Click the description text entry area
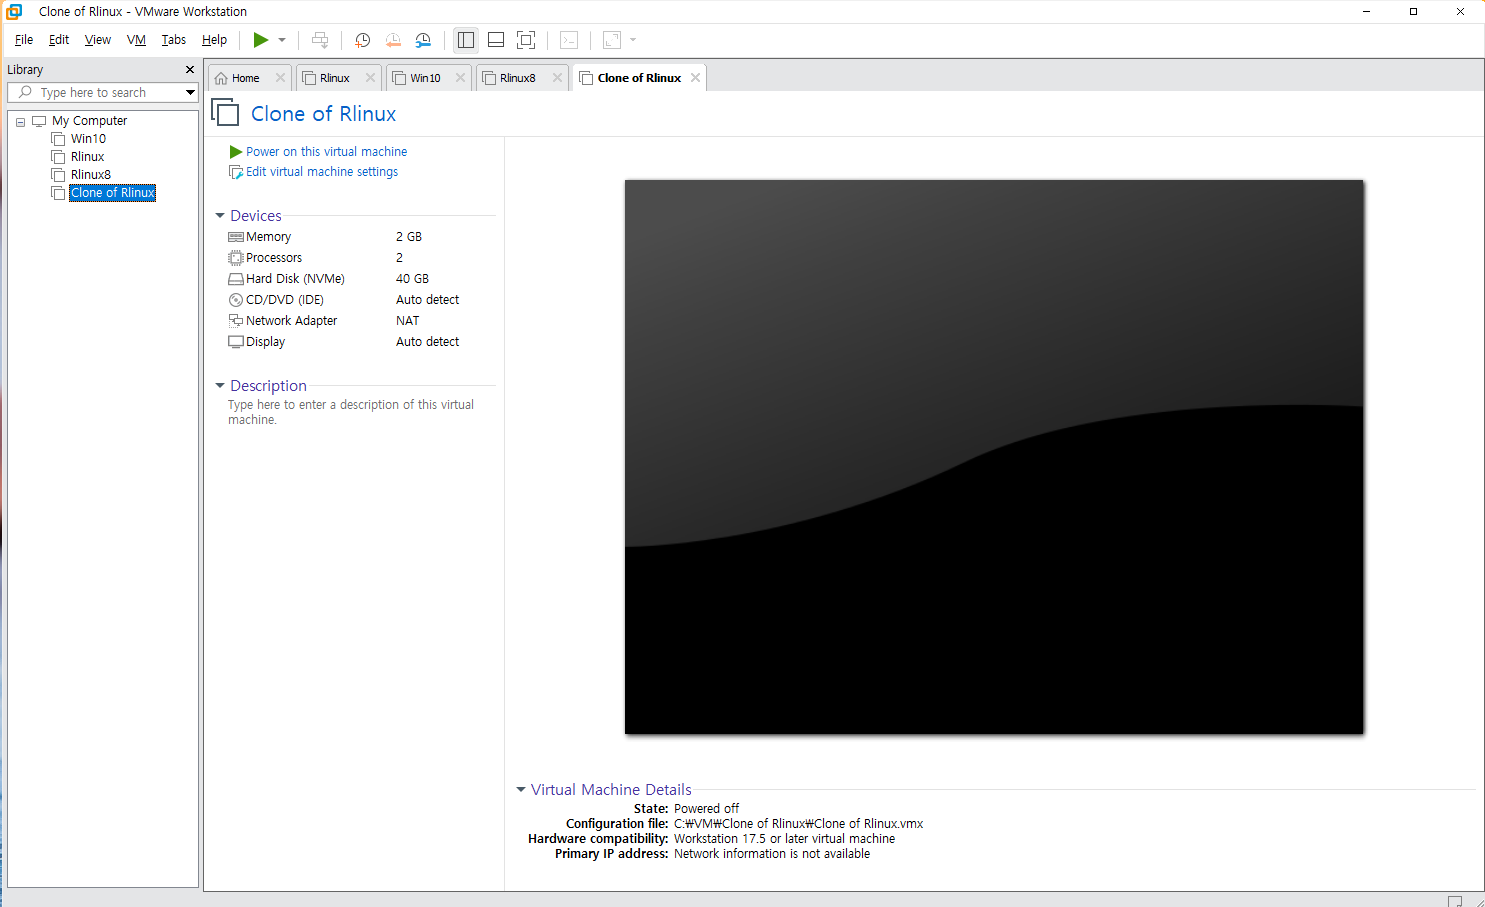 tap(351, 412)
